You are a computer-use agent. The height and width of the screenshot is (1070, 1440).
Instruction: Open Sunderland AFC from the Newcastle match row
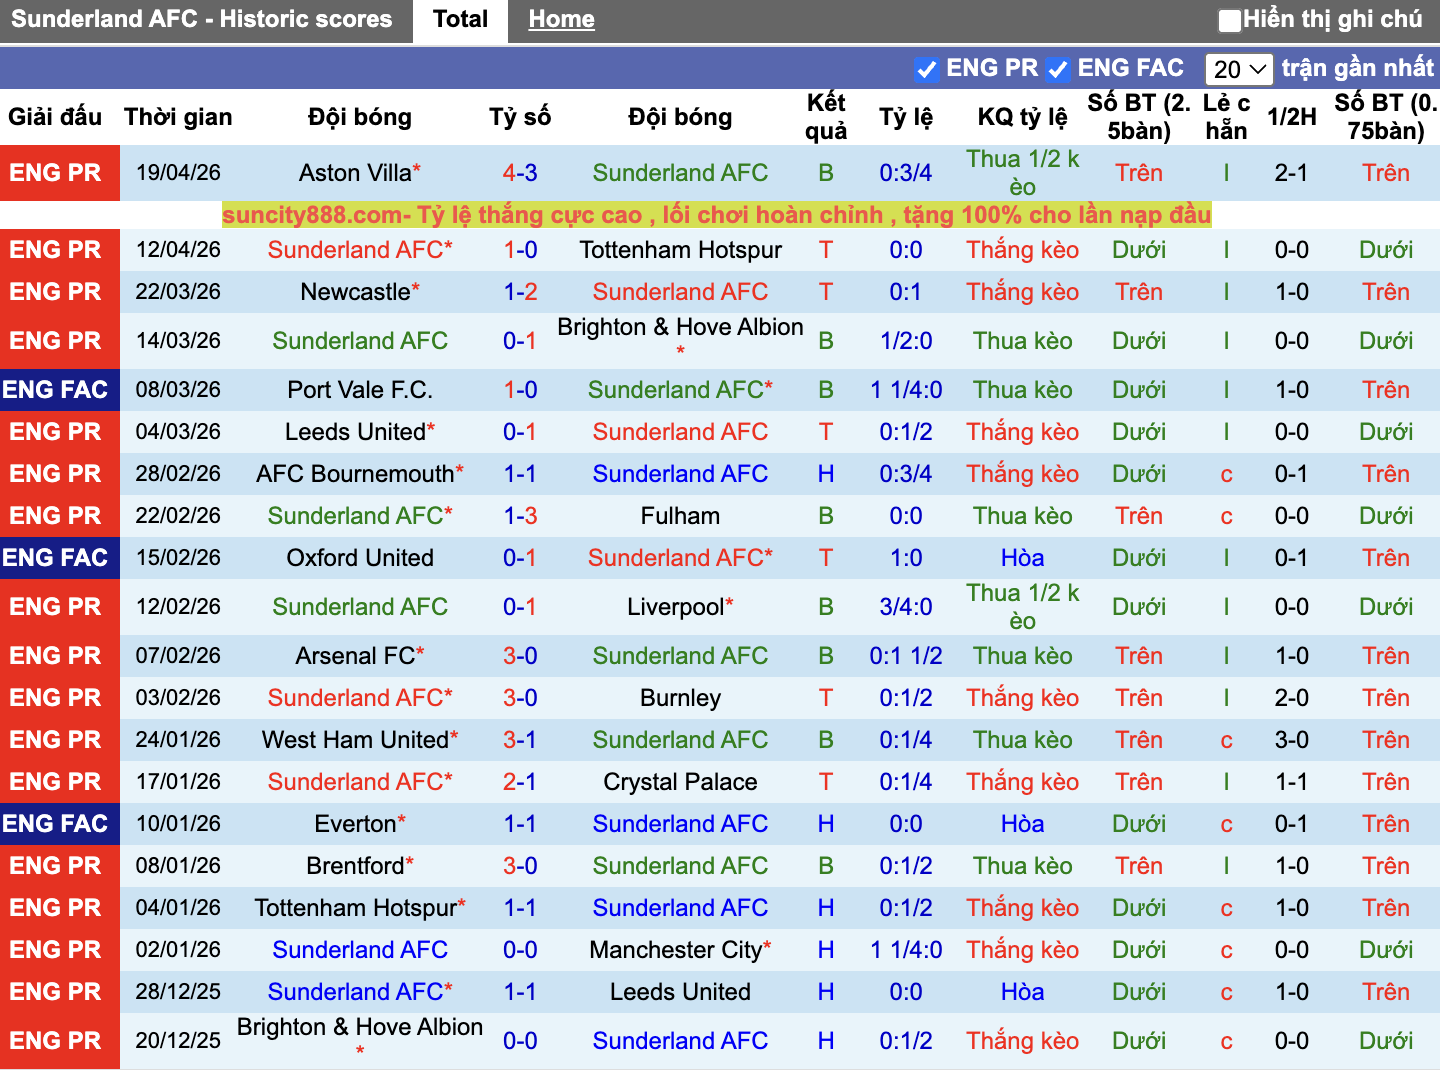(x=681, y=291)
